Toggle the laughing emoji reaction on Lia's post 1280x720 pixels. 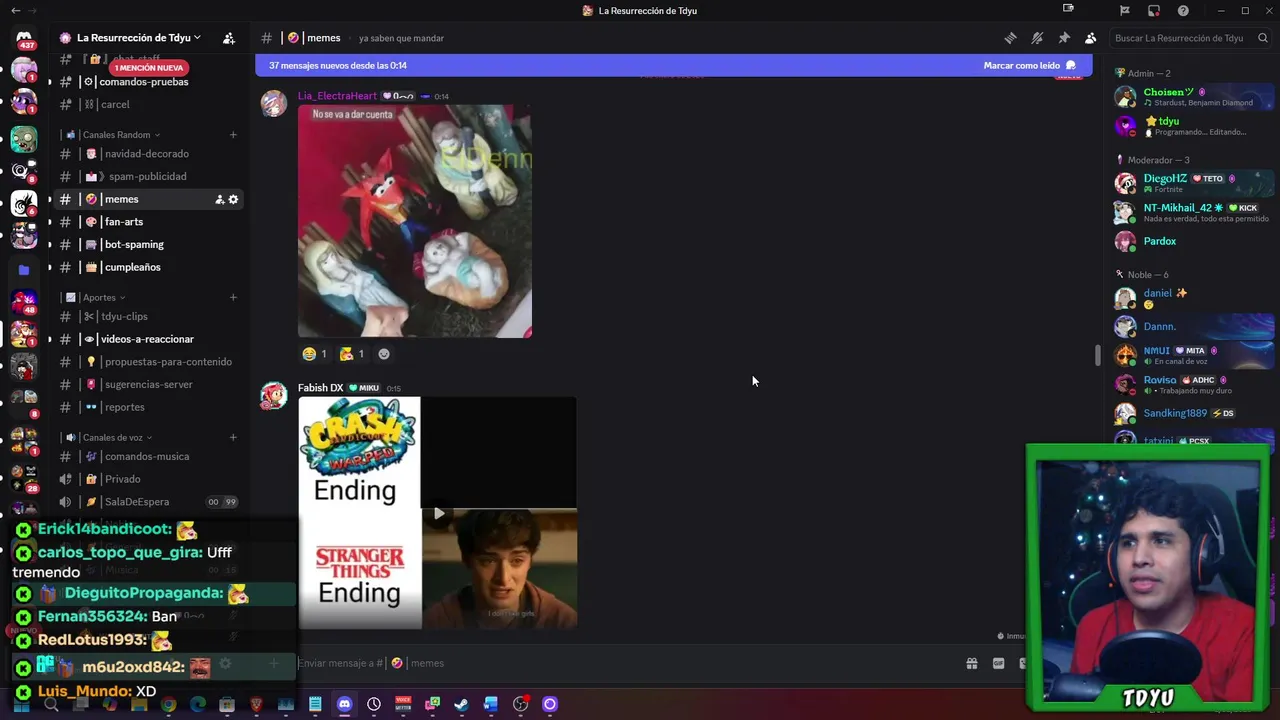pos(314,354)
